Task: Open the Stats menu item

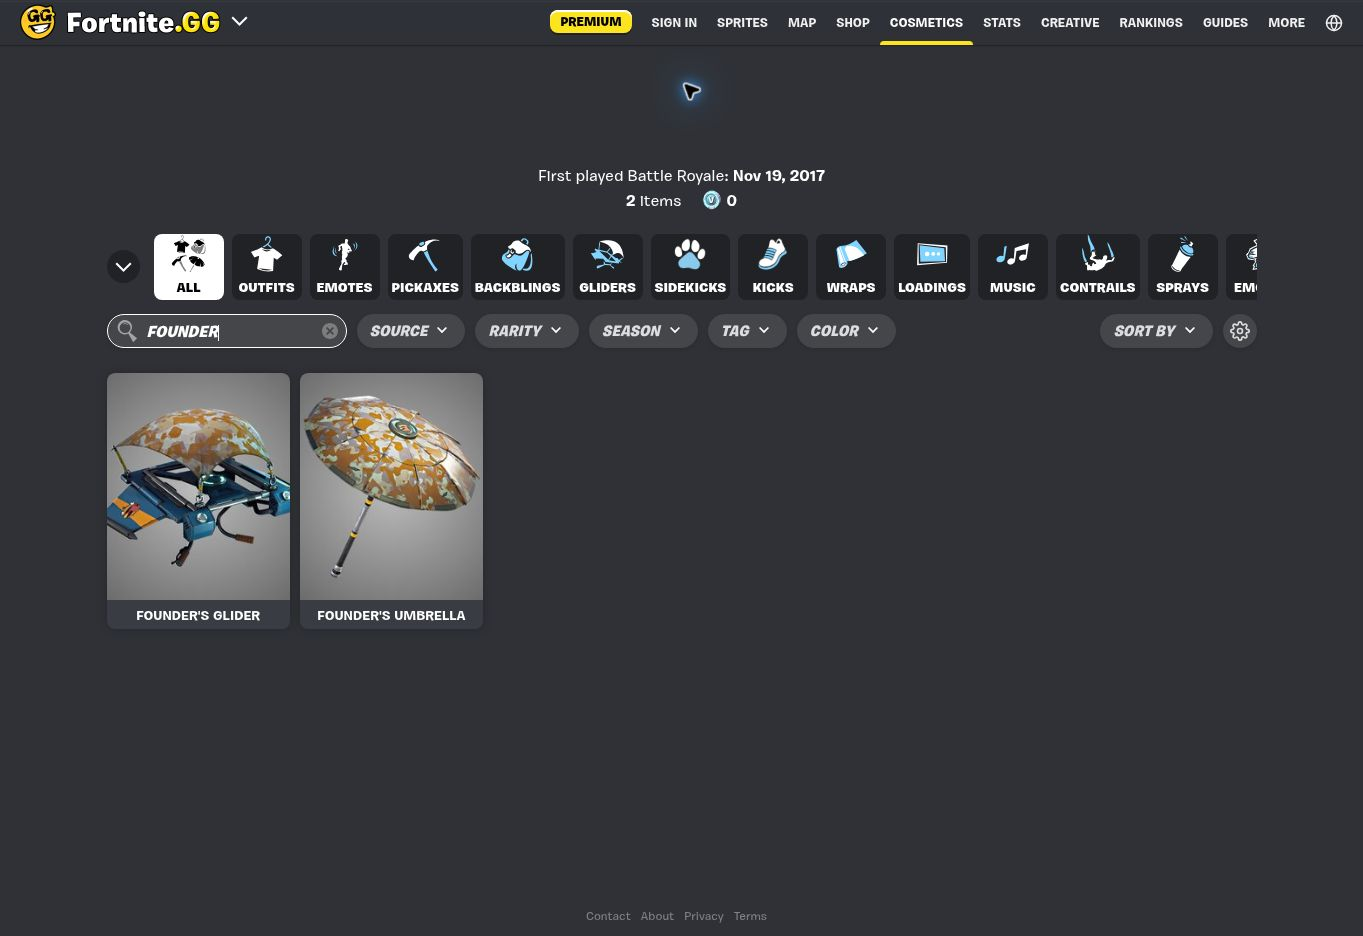Action: coord(1002,23)
